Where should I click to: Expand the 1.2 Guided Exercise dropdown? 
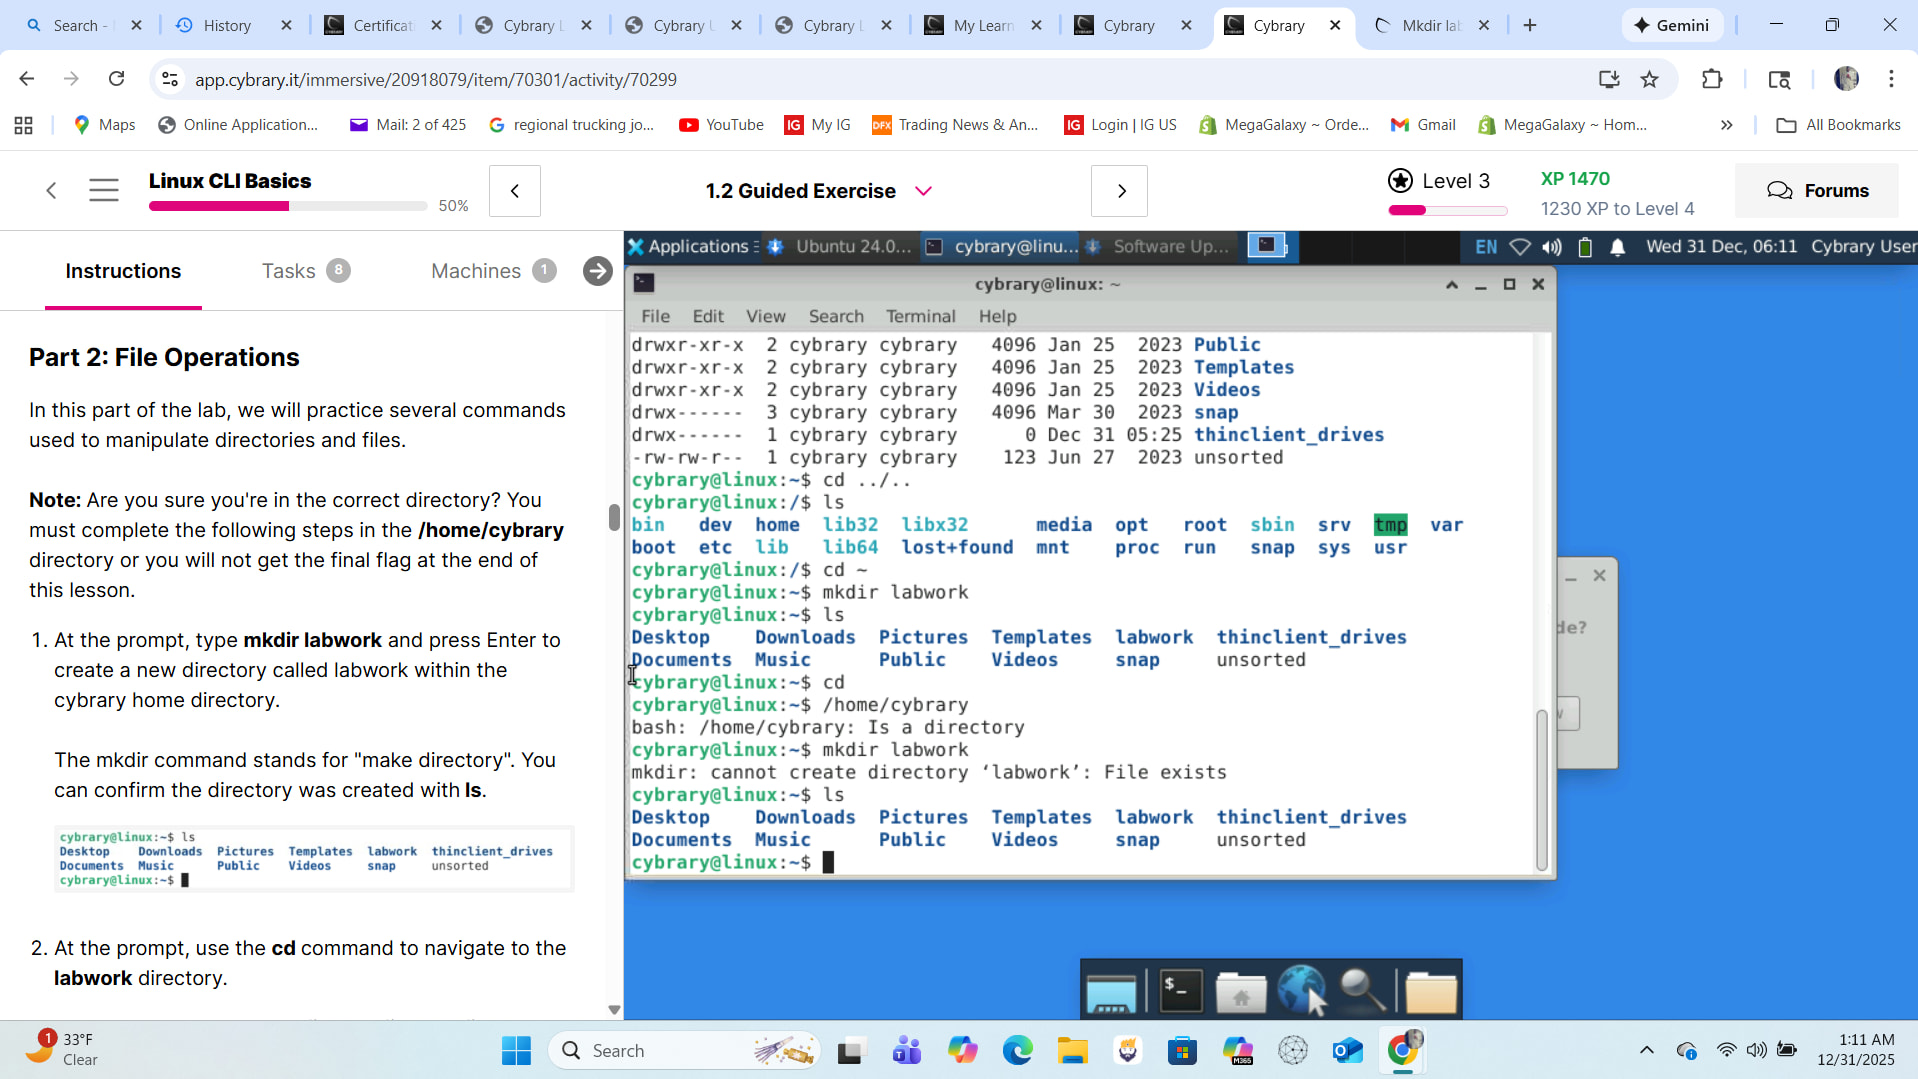923,191
